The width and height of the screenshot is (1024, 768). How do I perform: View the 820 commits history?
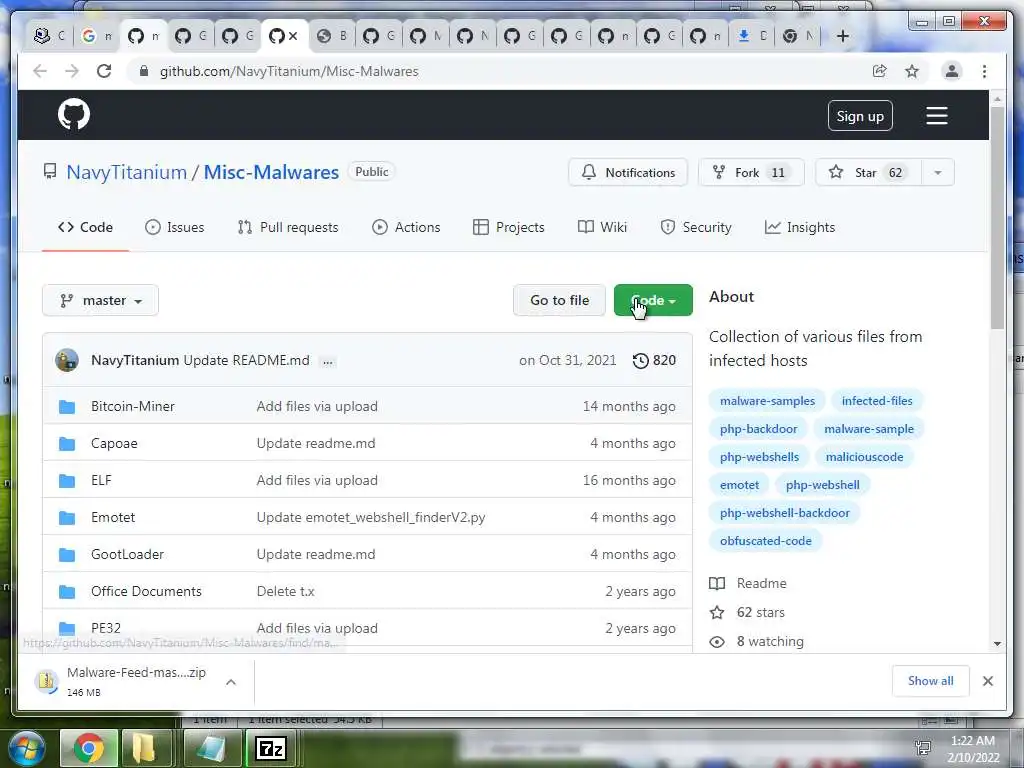[x=654, y=360]
